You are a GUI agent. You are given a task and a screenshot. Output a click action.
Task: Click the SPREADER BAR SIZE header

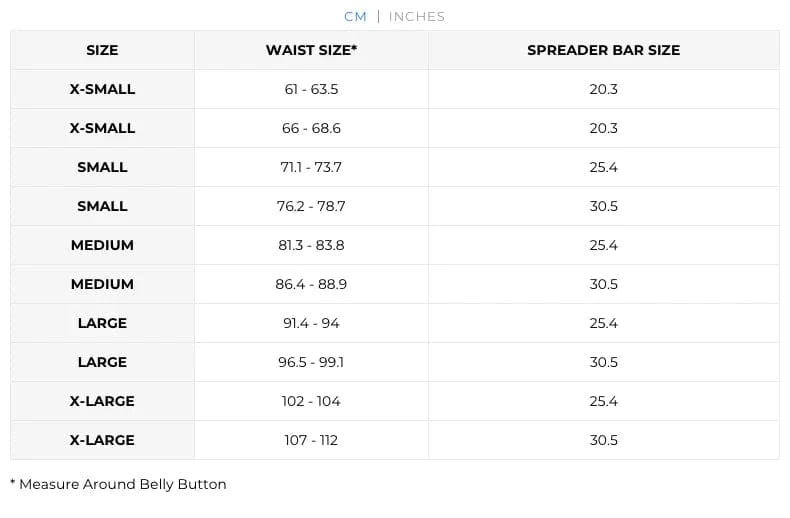[604, 50]
